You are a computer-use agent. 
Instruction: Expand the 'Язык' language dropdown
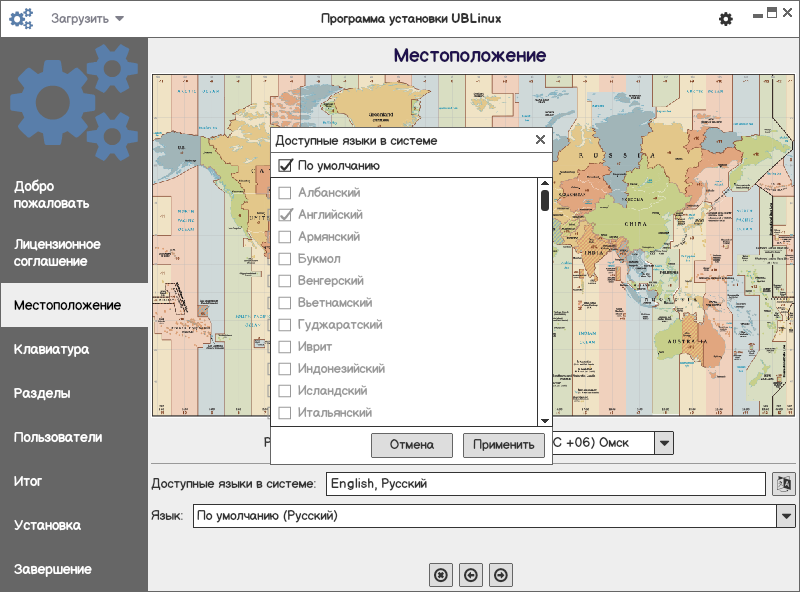(x=786, y=516)
